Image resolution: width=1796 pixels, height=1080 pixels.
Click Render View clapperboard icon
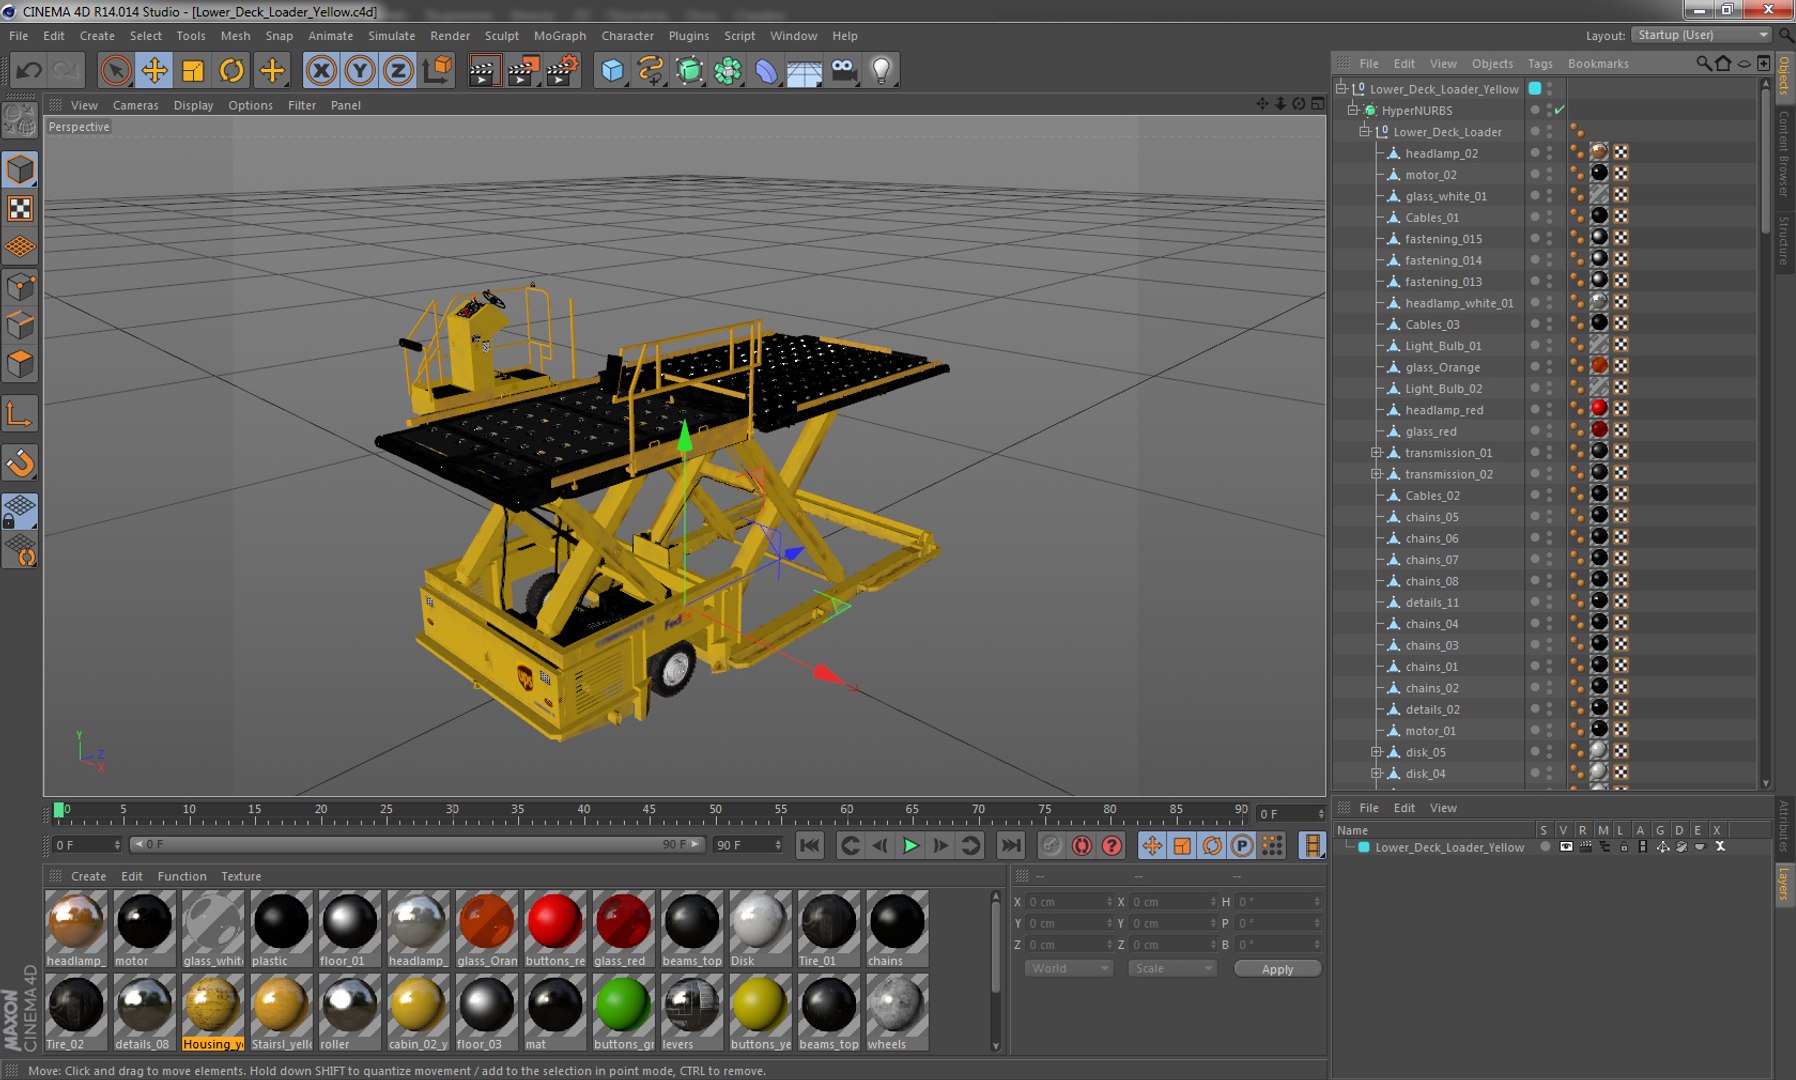[484, 70]
